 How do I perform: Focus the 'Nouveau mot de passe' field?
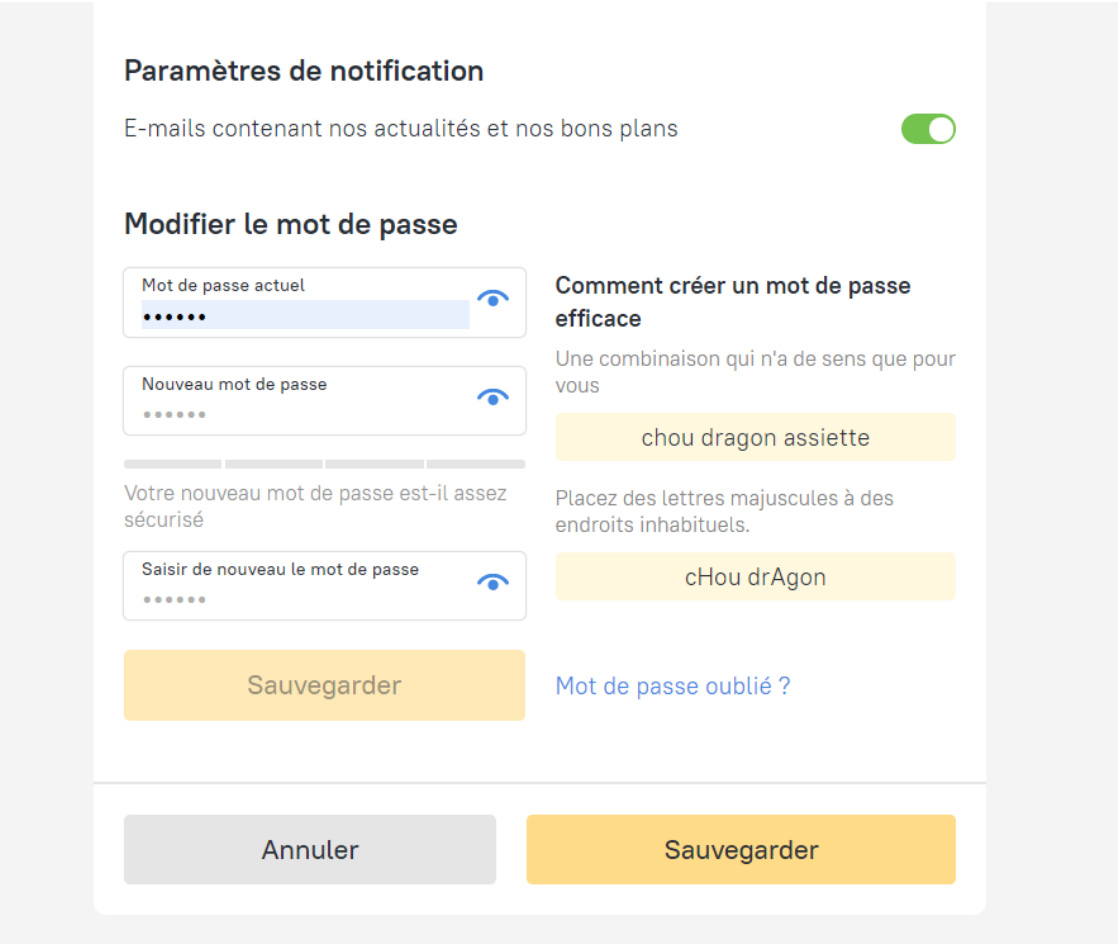click(305, 413)
